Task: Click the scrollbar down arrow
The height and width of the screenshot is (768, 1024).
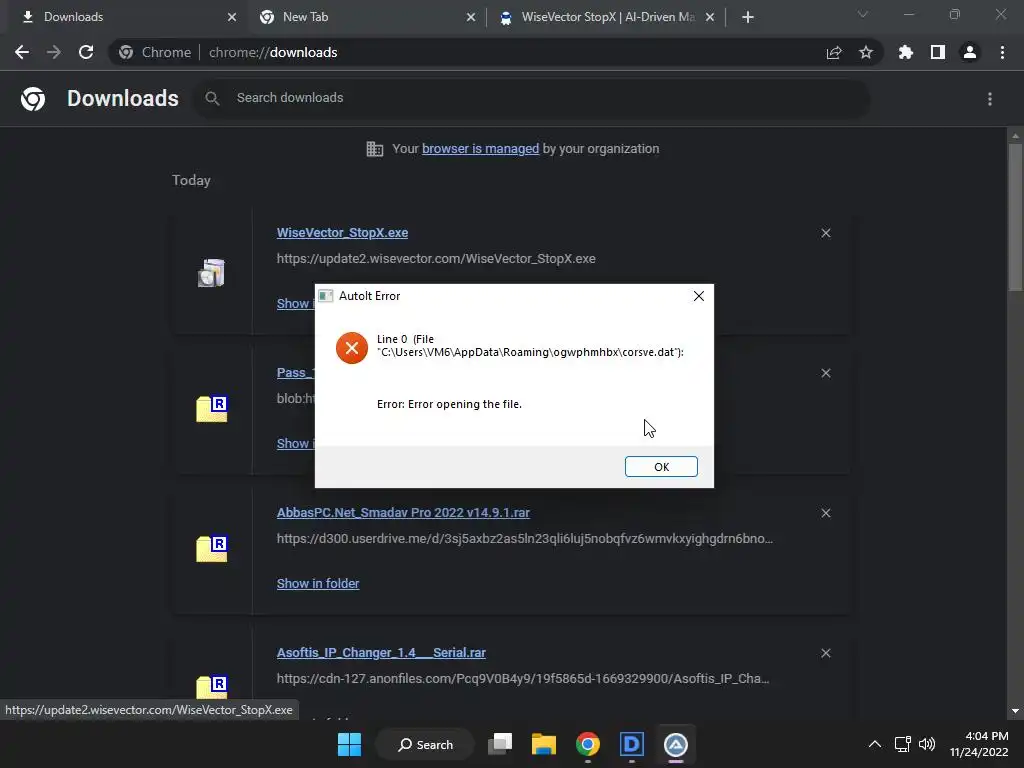Action: coord(1015,711)
